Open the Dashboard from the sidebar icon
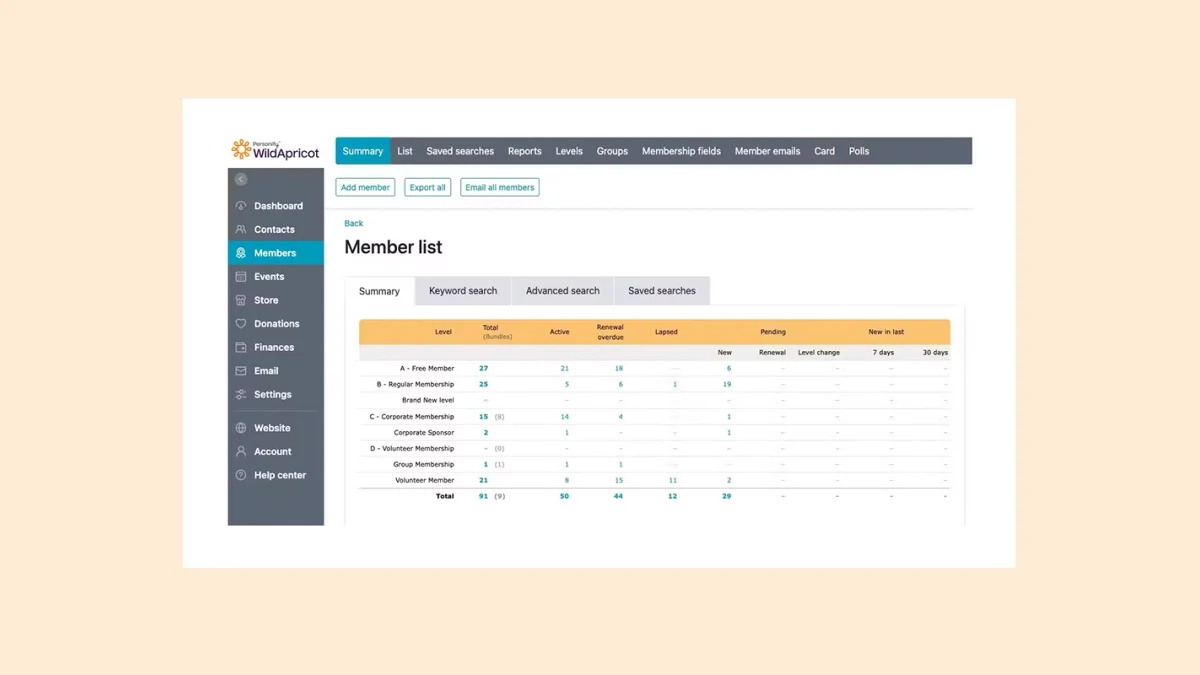The image size is (1200, 675). click(x=241, y=206)
